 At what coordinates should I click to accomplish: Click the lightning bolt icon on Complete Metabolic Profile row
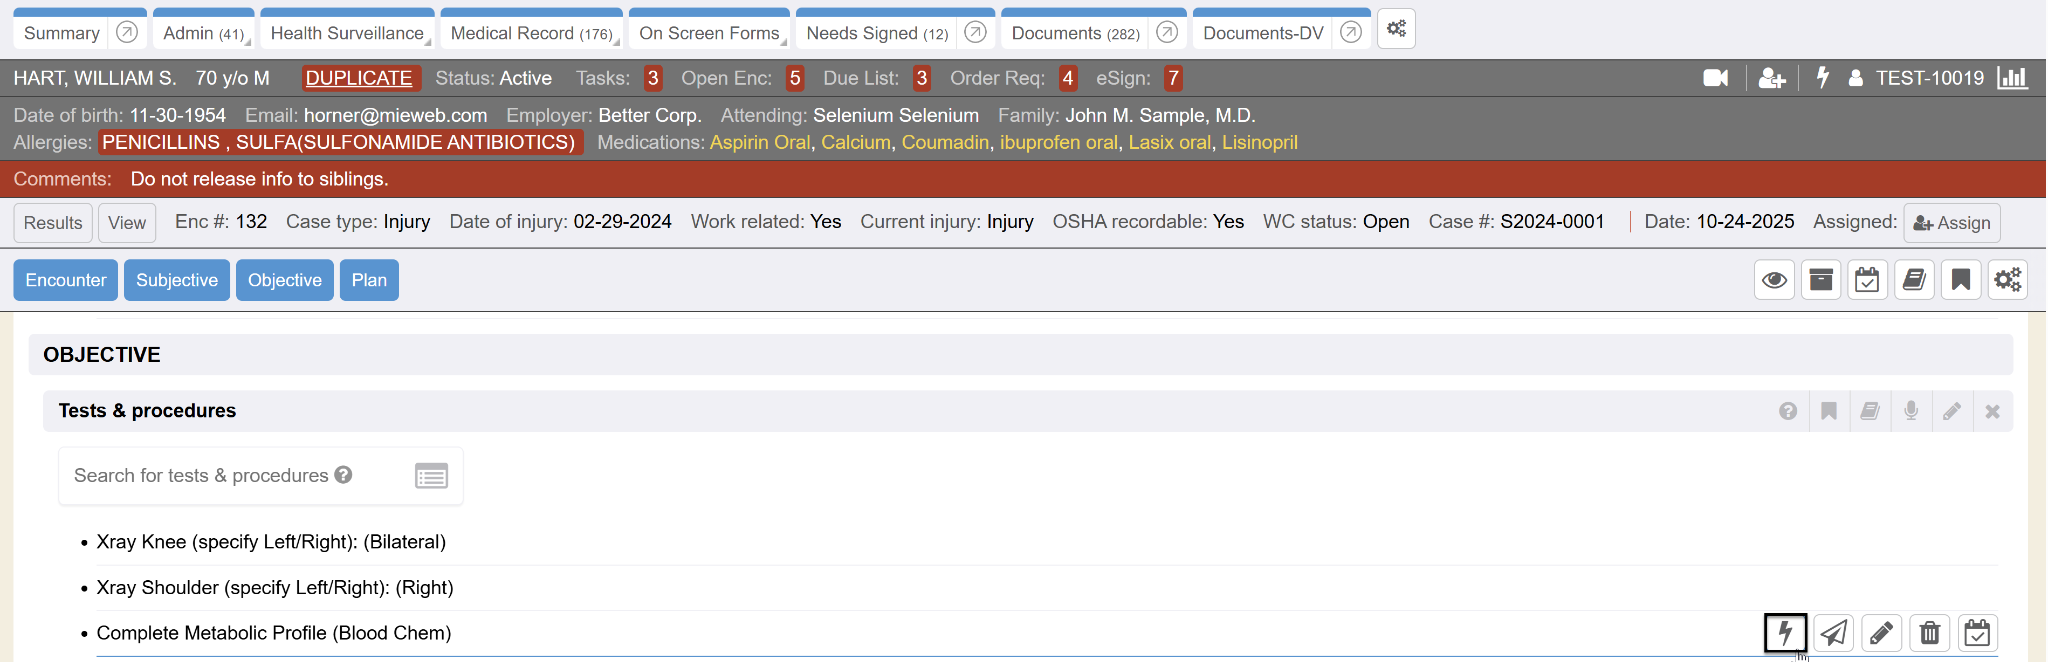coord(1785,633)
